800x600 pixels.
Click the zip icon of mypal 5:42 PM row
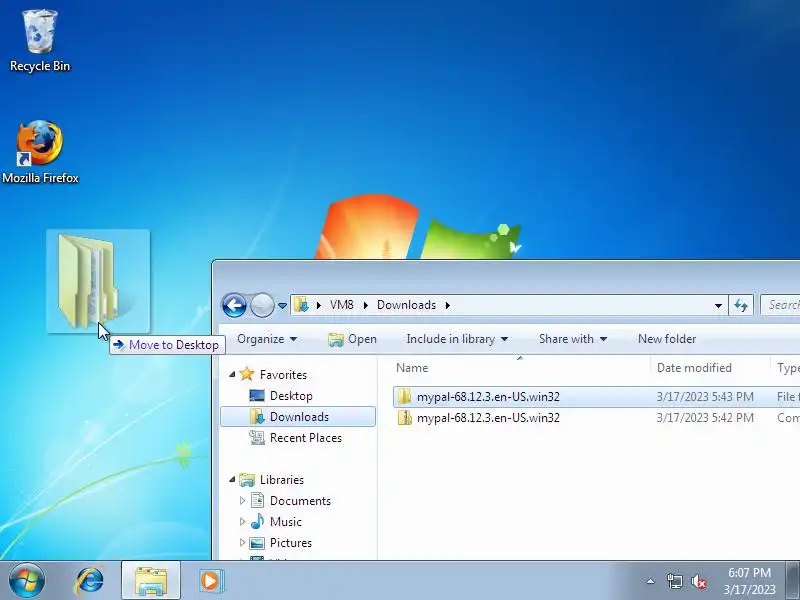405,417
